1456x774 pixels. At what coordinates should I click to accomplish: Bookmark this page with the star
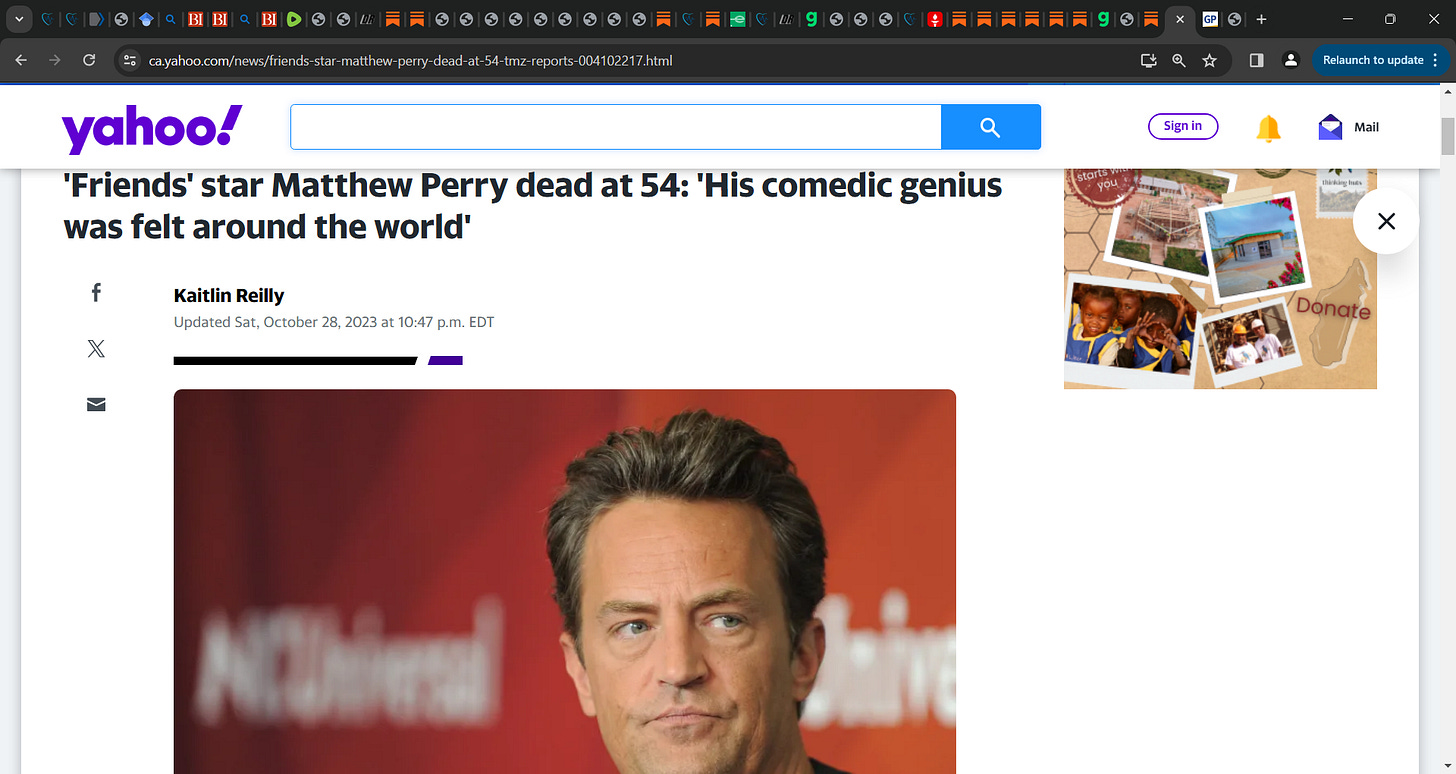point(1209,60)
